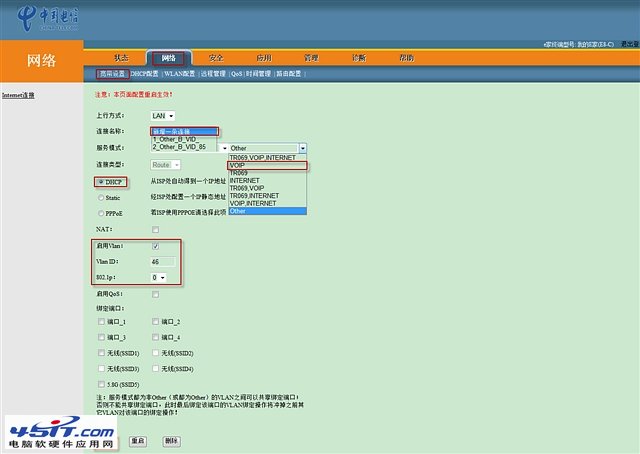Check the 5.8G (SSID5) checkbox
Viewport: 640px width, 454px height.
tap(101, 384)
